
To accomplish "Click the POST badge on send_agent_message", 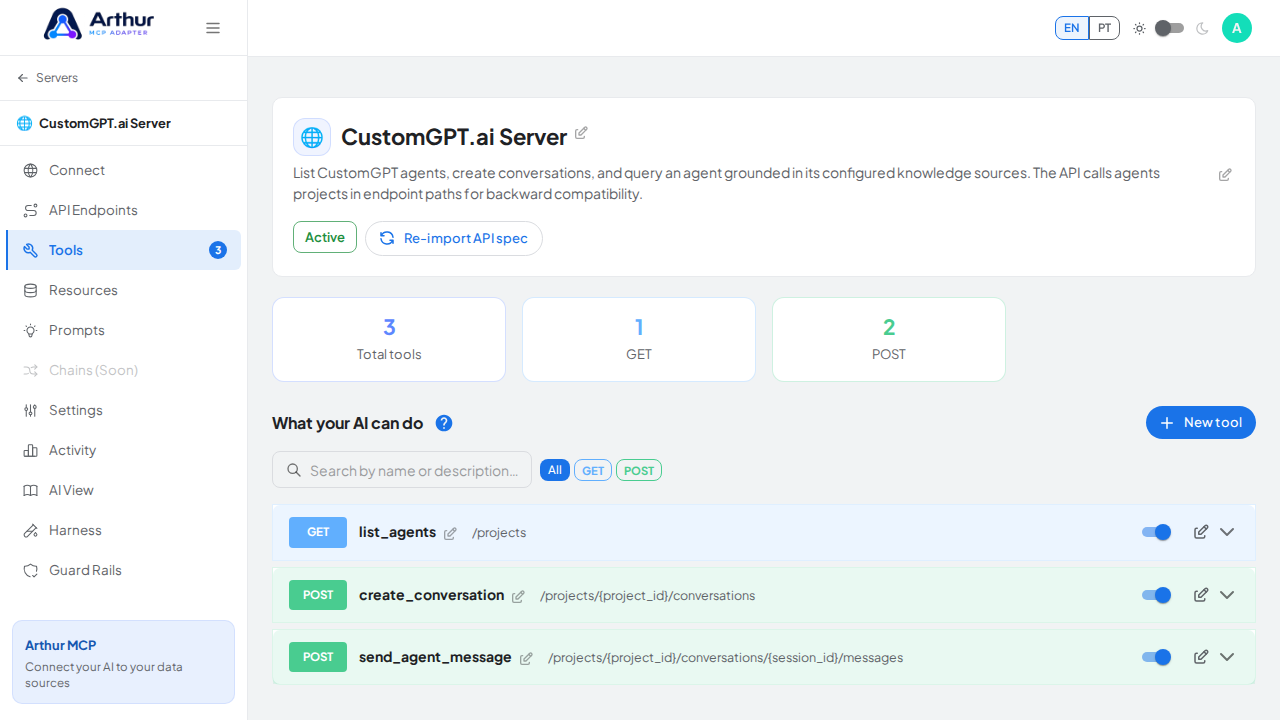I will pyautogui.click(x=318, y=657).
